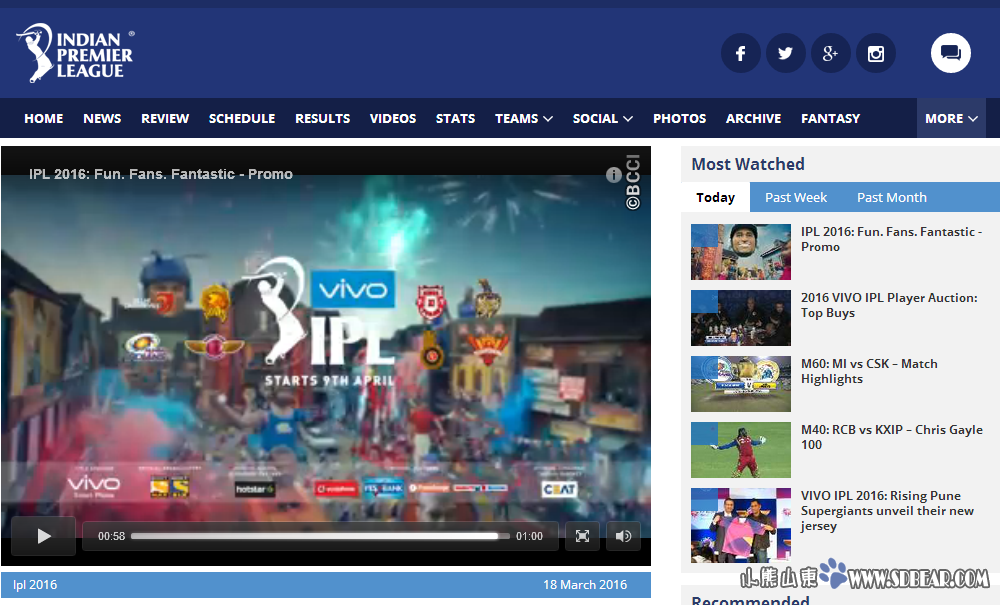Open the RESULTS page

pyautogui.click(x=323, y=119)
